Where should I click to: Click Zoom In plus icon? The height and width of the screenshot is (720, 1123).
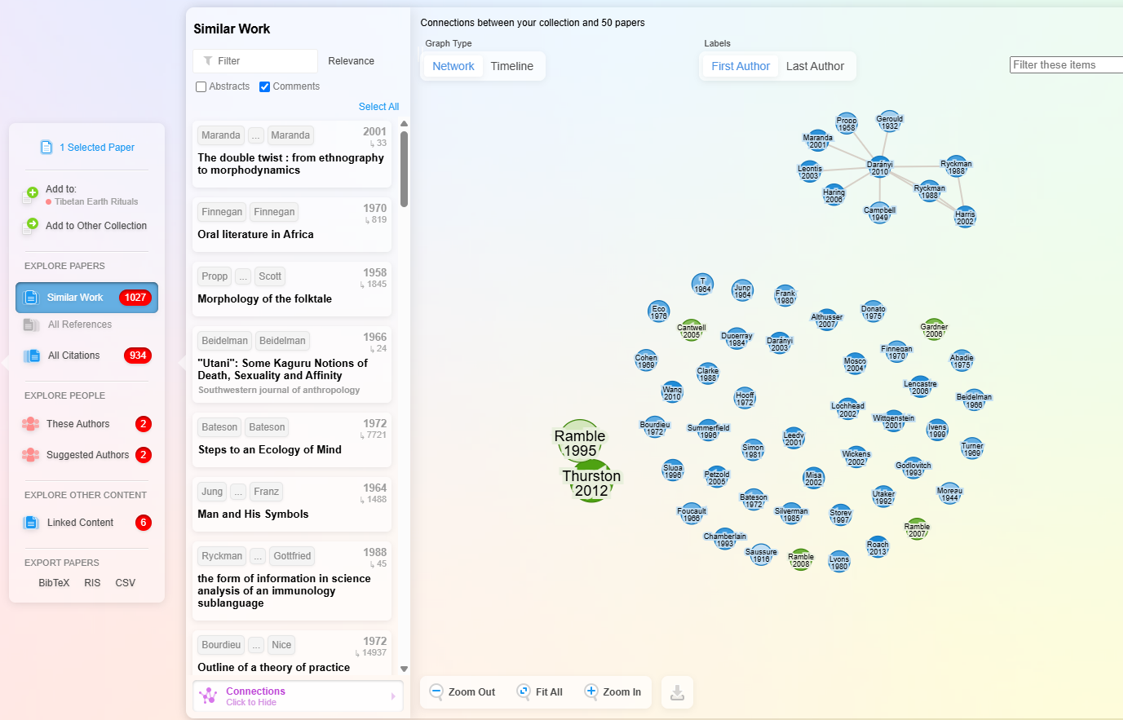click(591, 691)
